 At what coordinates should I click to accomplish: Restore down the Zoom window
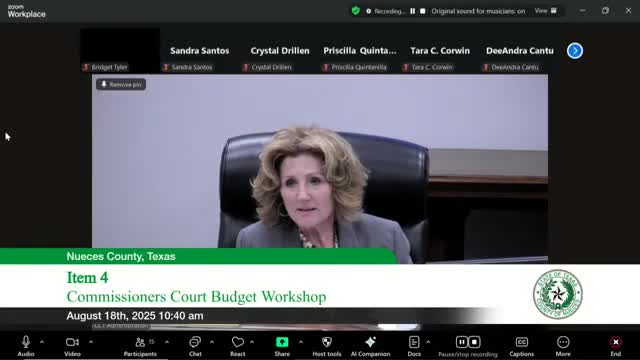point(605,11)
